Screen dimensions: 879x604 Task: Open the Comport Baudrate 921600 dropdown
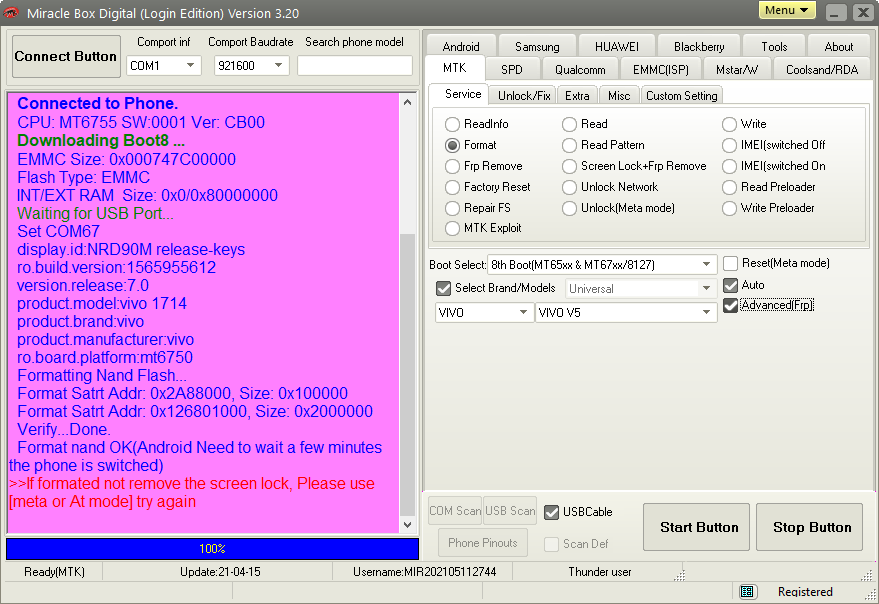coord(251,66)
